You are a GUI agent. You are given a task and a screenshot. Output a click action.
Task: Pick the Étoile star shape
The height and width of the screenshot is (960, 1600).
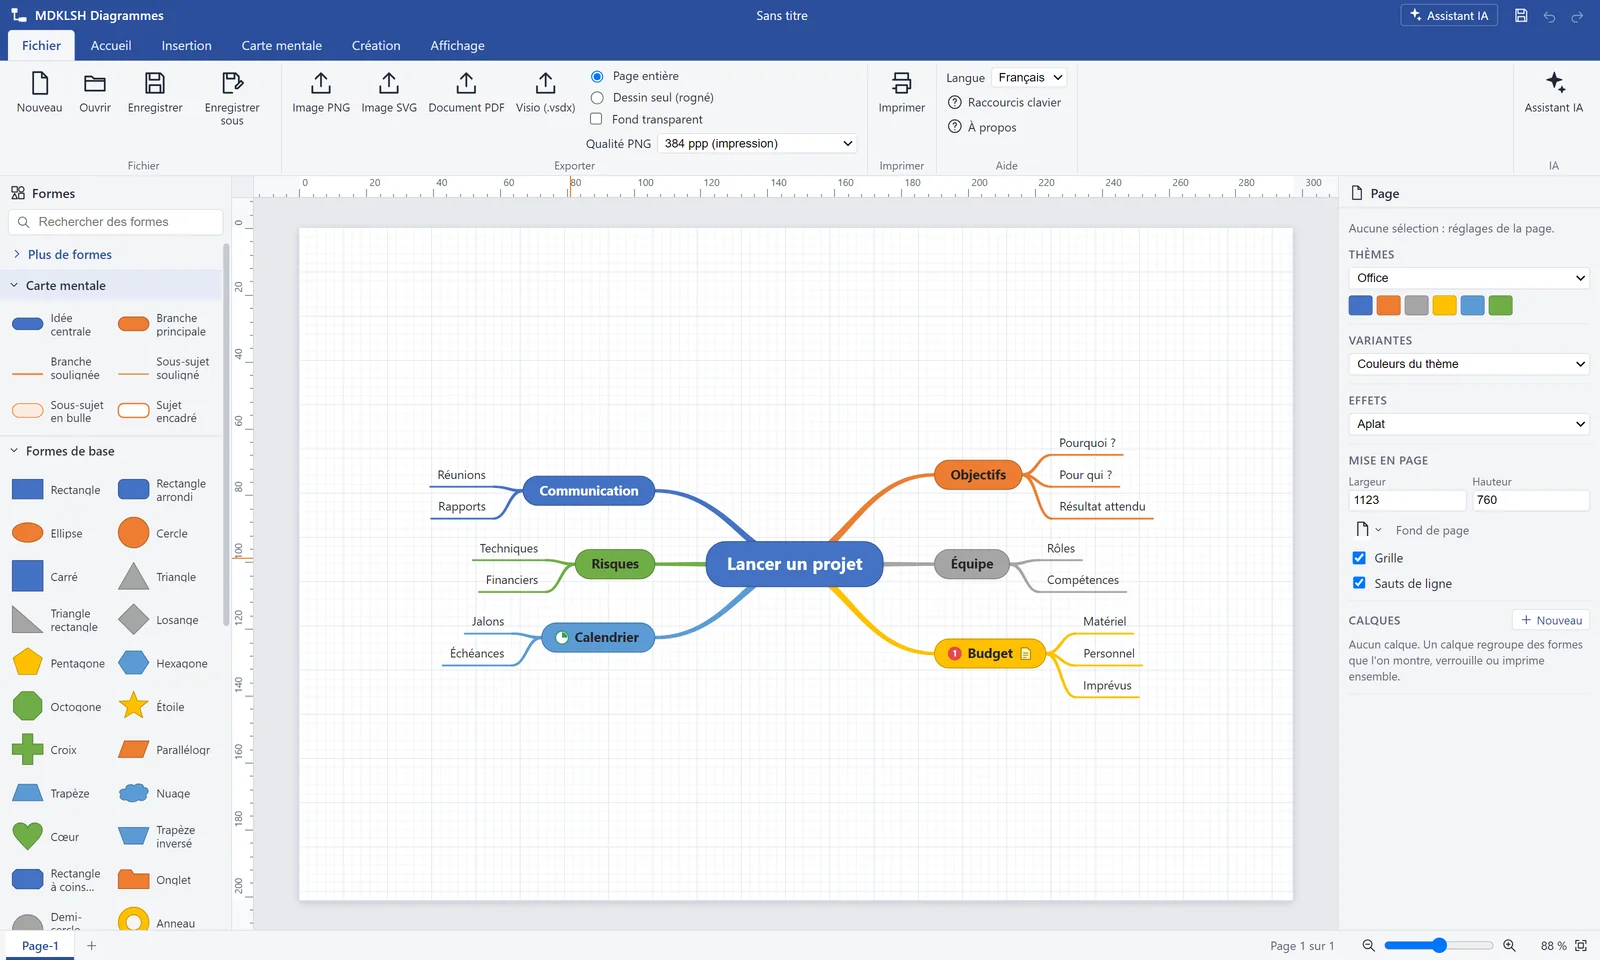(134, 706)
